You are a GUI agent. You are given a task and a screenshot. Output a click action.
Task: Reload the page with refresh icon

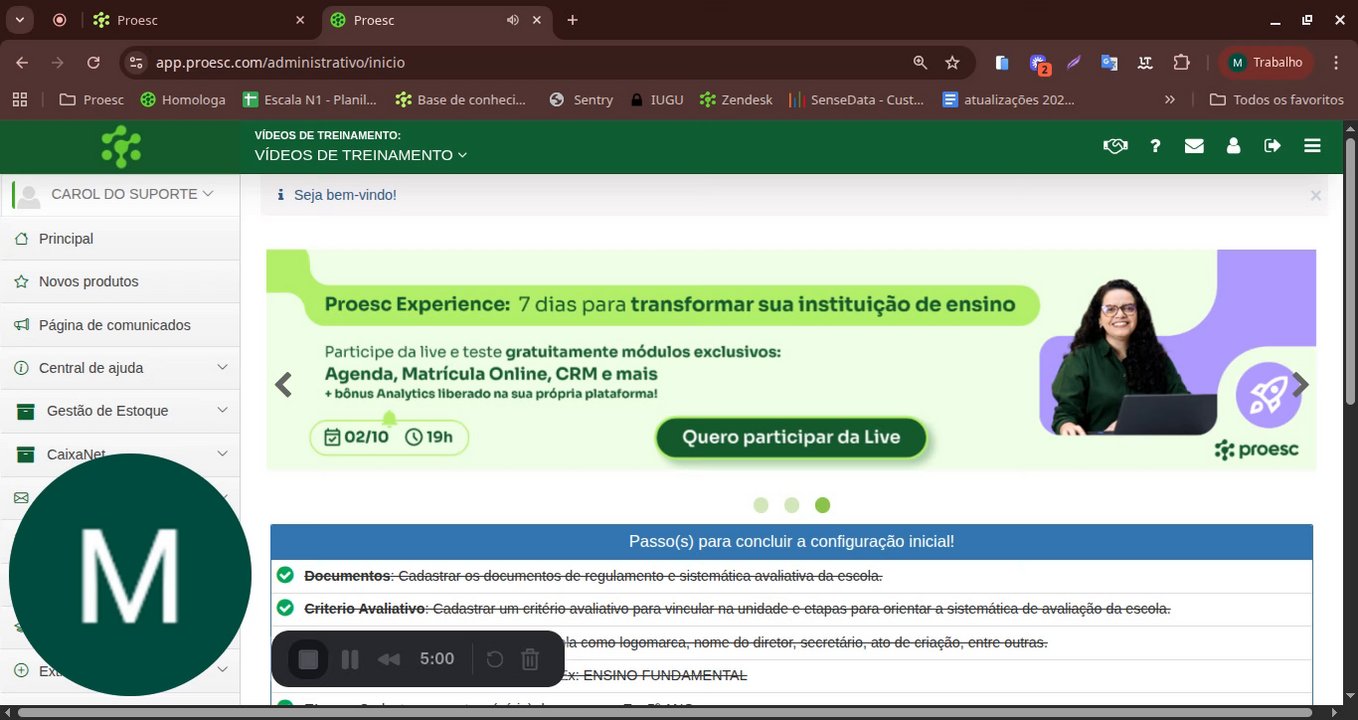tap(93, 62)
